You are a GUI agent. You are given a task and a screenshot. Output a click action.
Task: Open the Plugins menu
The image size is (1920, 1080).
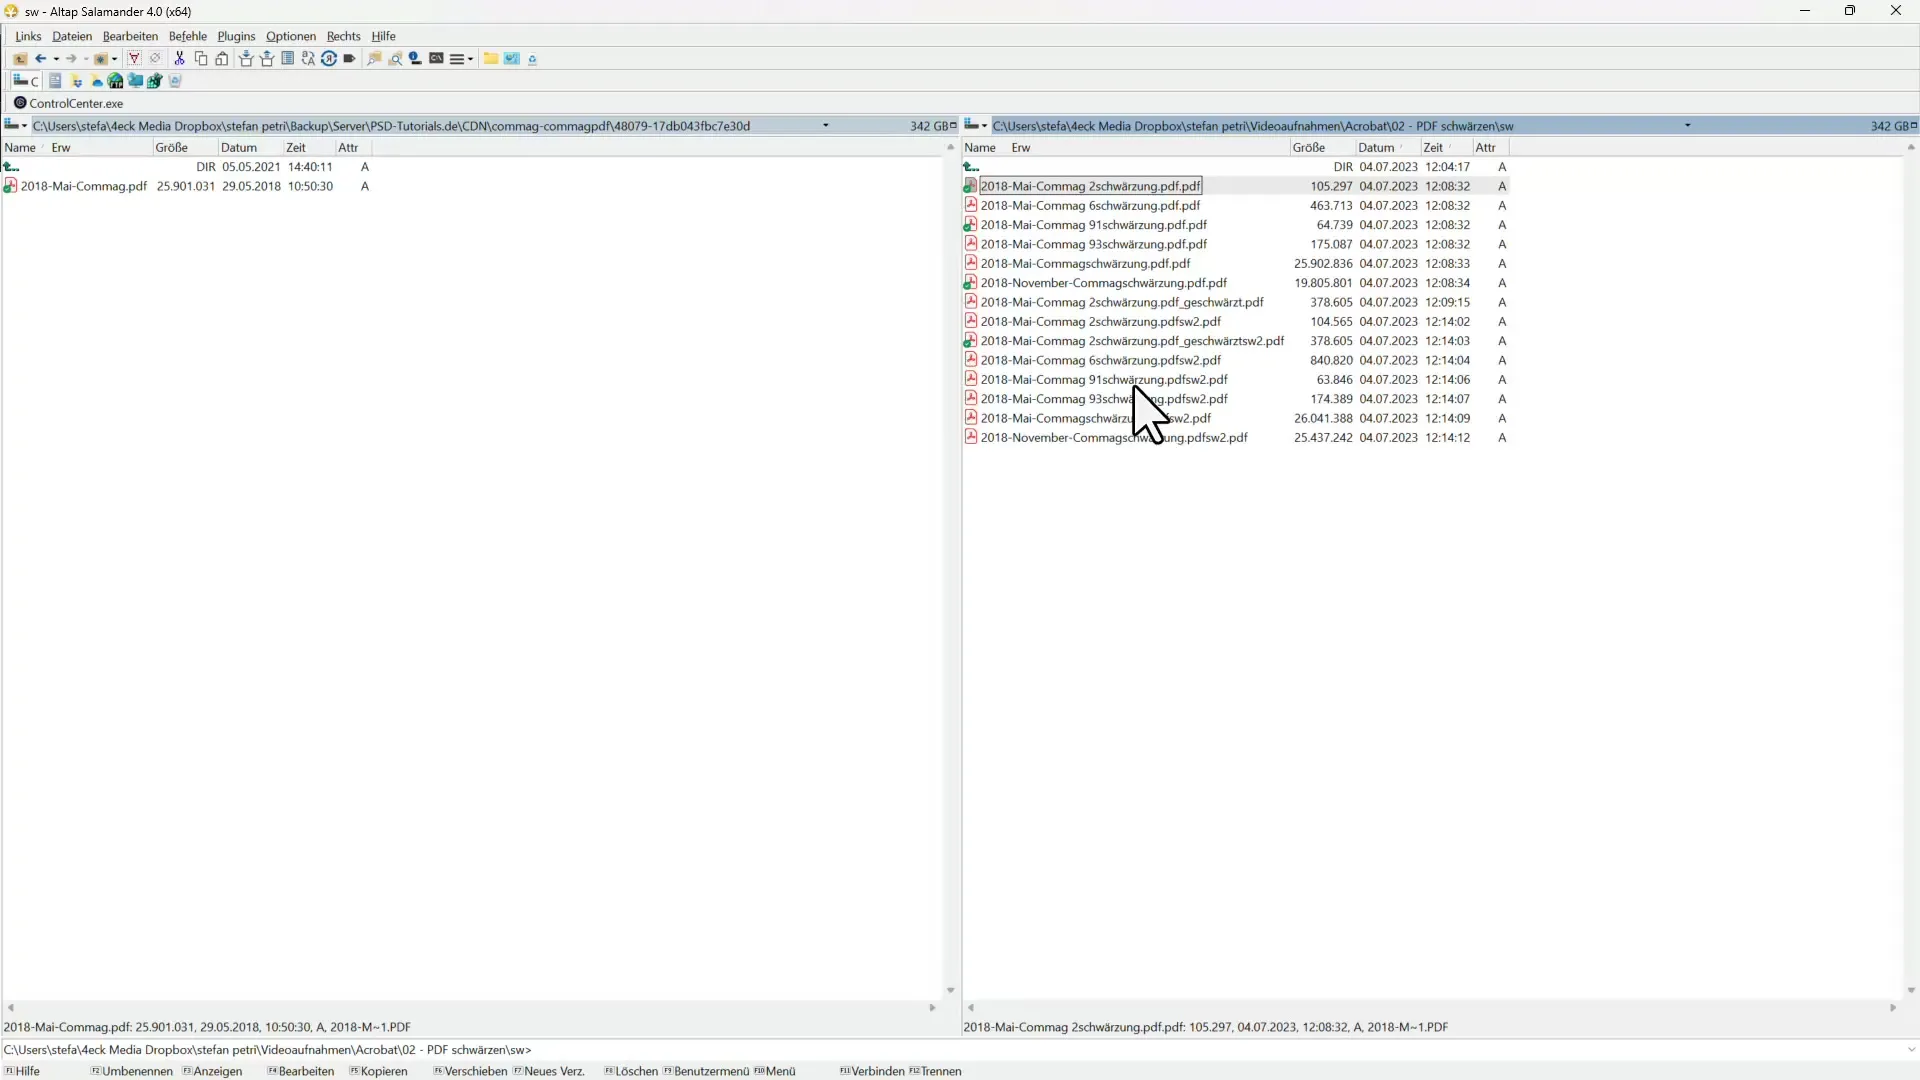[237, 36]
